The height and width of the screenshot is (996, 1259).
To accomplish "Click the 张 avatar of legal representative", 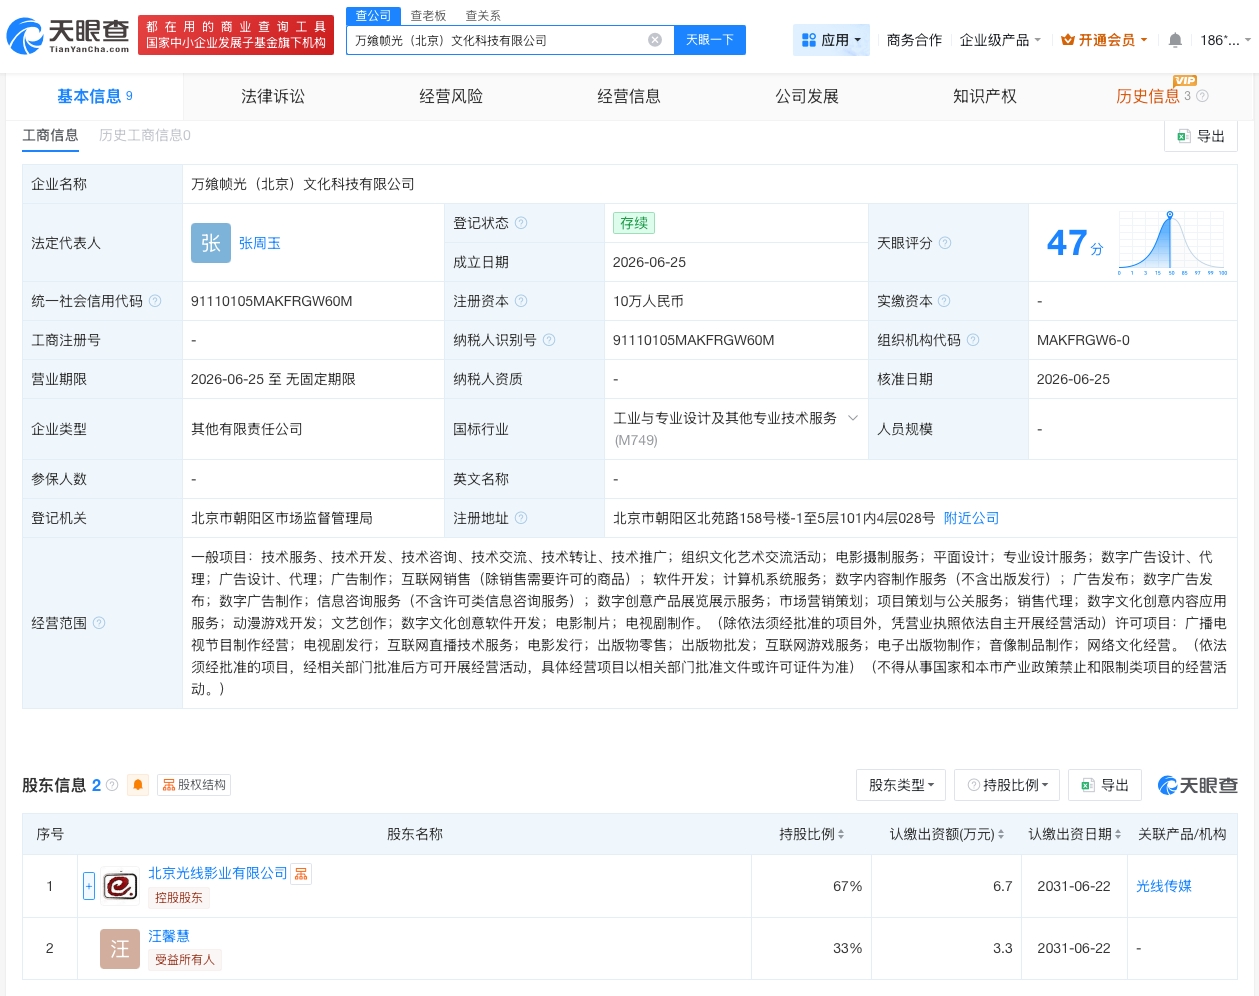I will 211,243.
